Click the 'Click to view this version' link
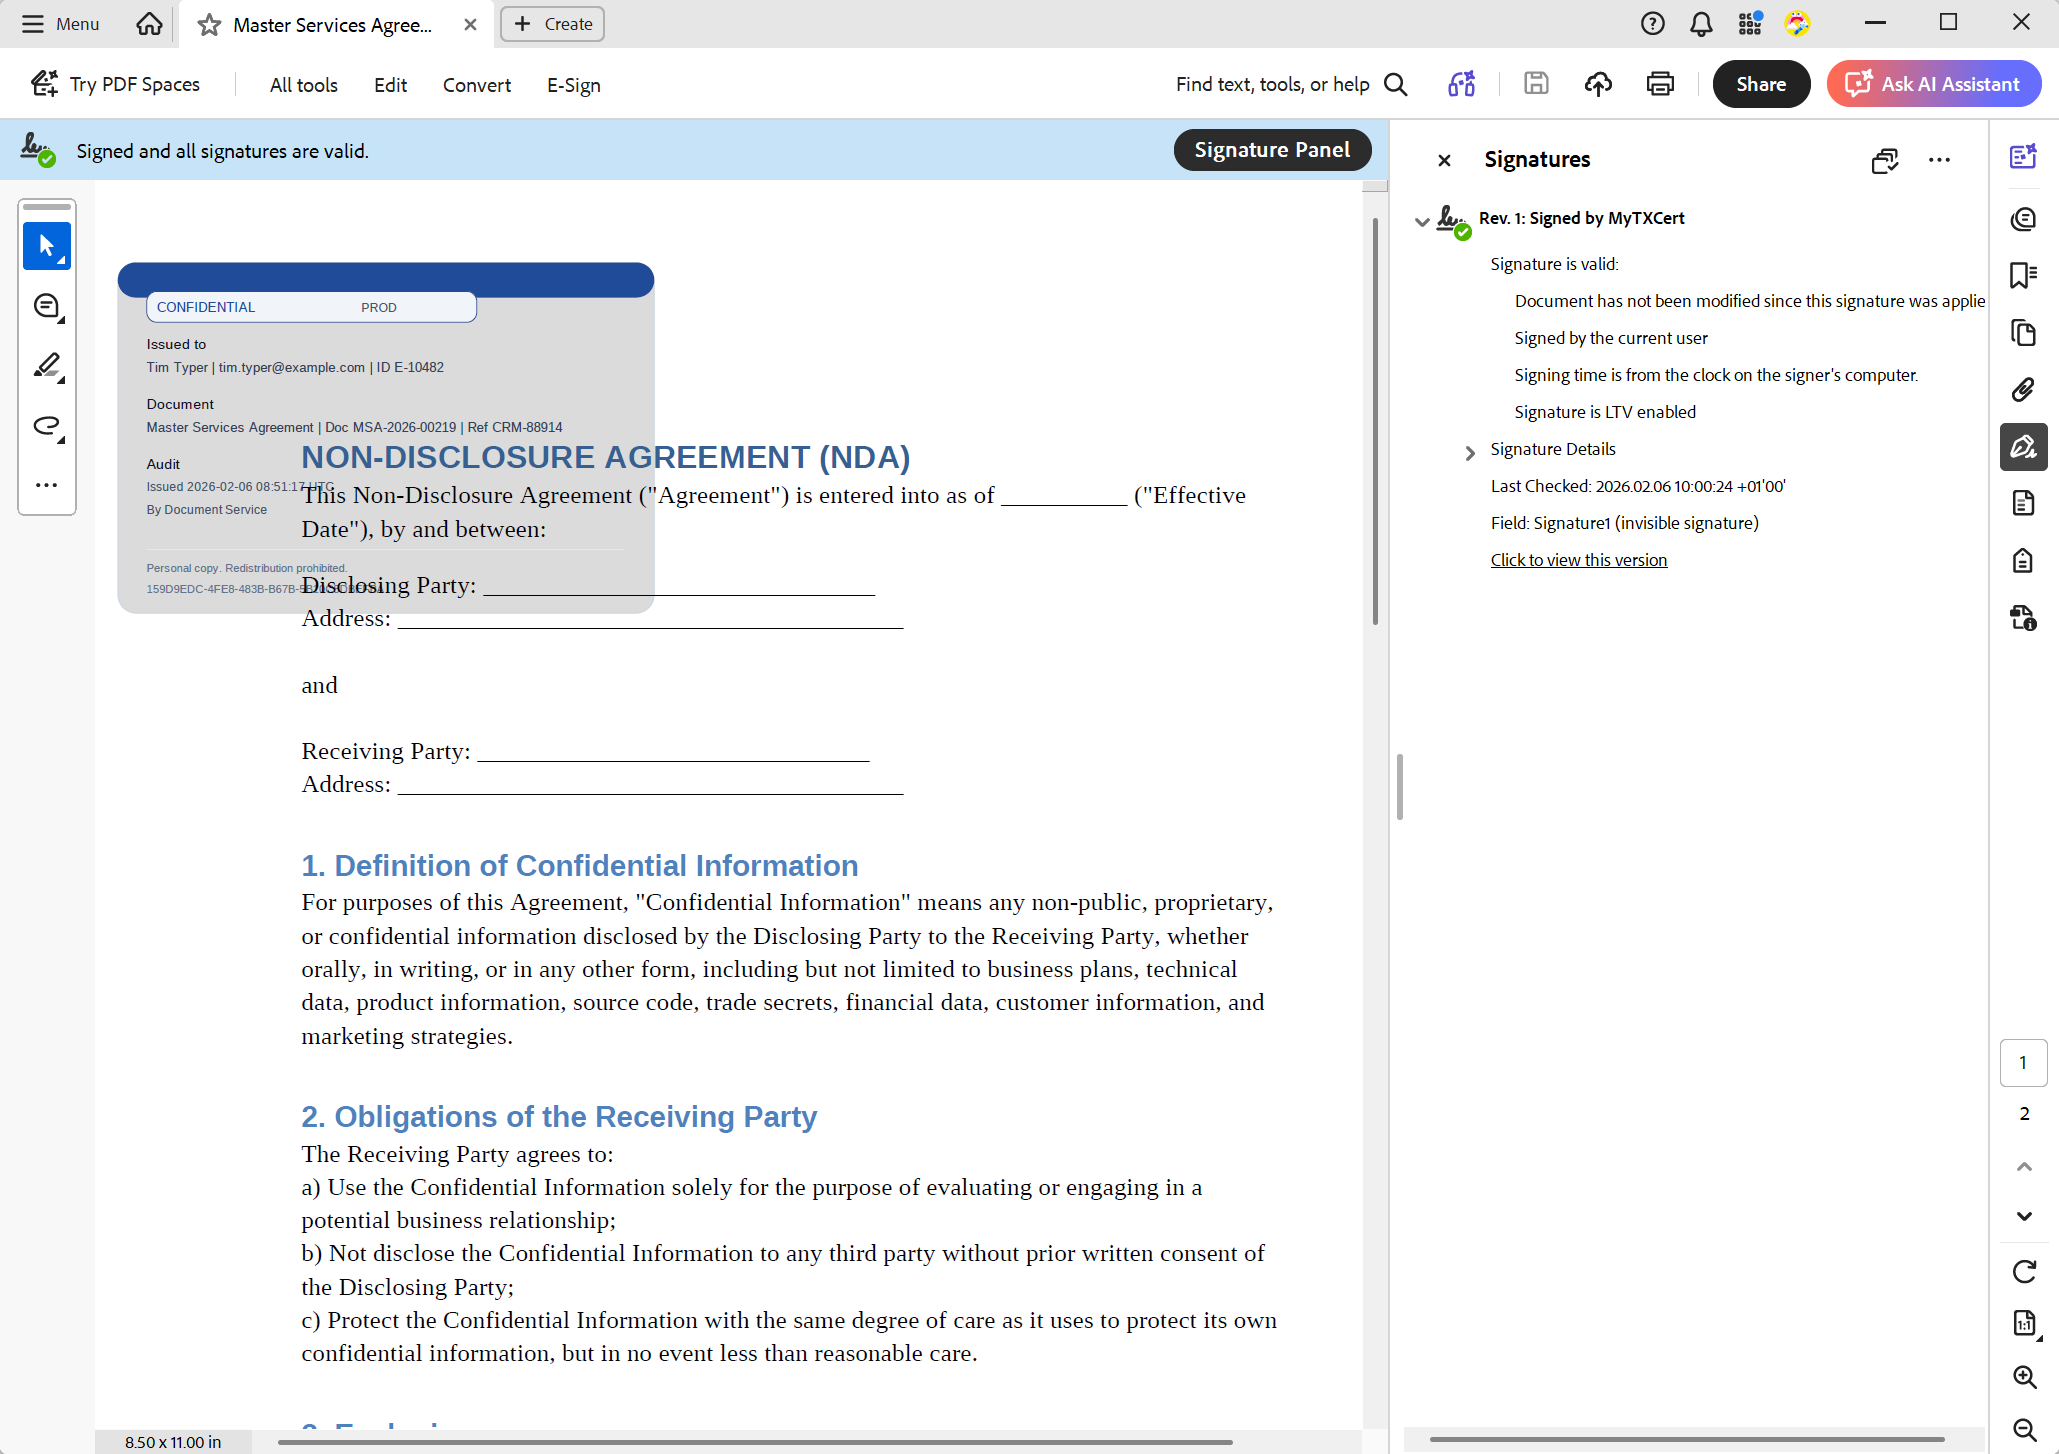 [1578, 560]
